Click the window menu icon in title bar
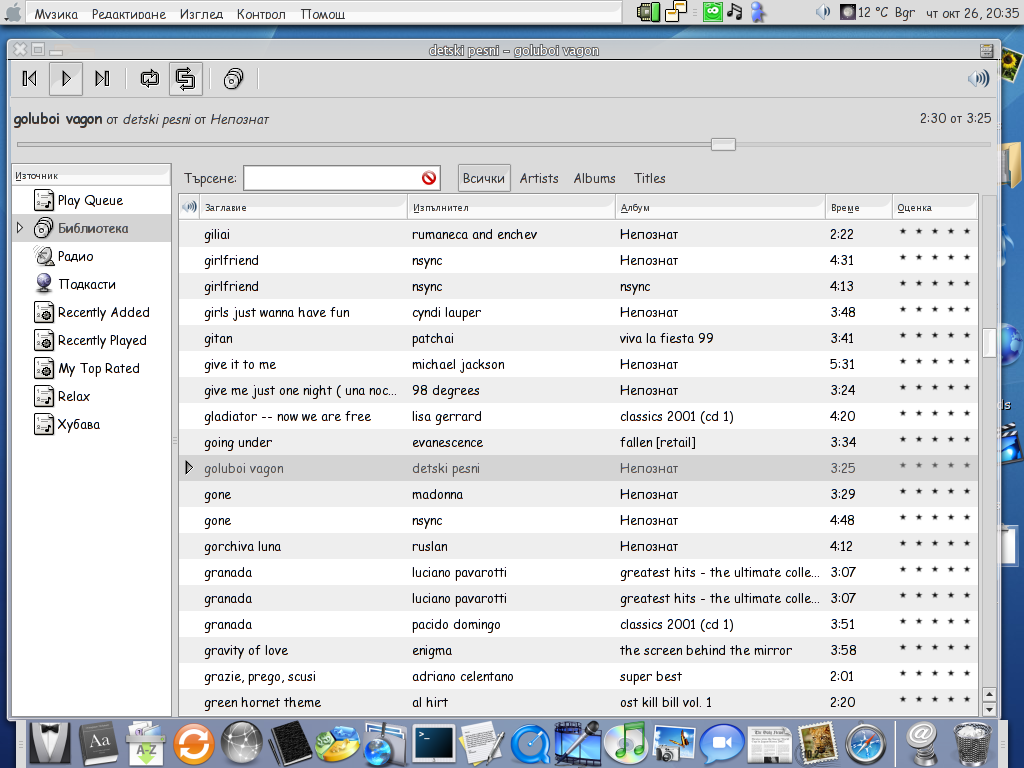 987,50
